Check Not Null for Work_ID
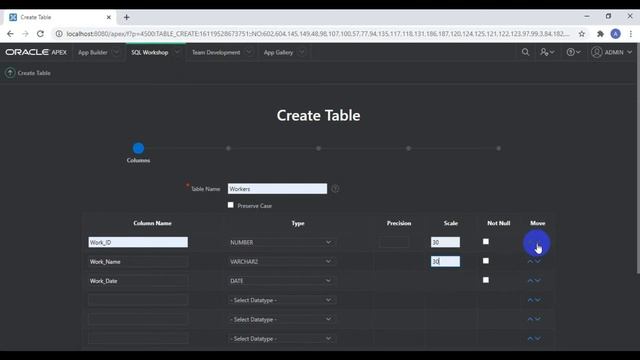This screenshot has width=640, height=360. click(486, 242)
